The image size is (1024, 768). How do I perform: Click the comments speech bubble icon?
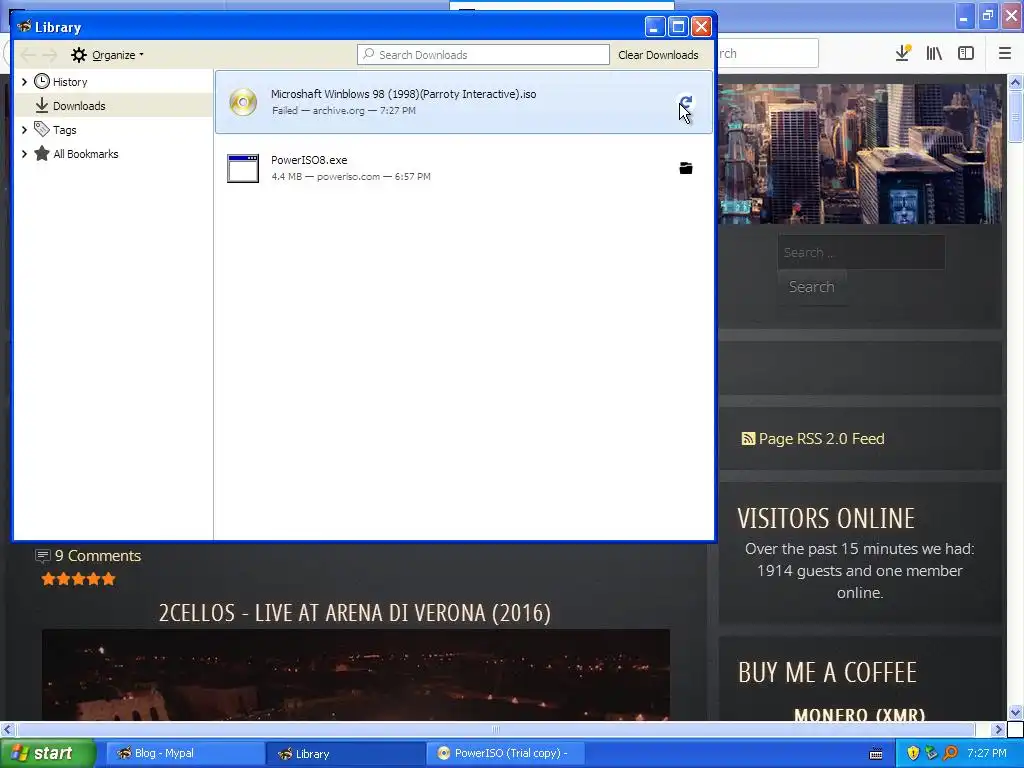coord(42,556)
